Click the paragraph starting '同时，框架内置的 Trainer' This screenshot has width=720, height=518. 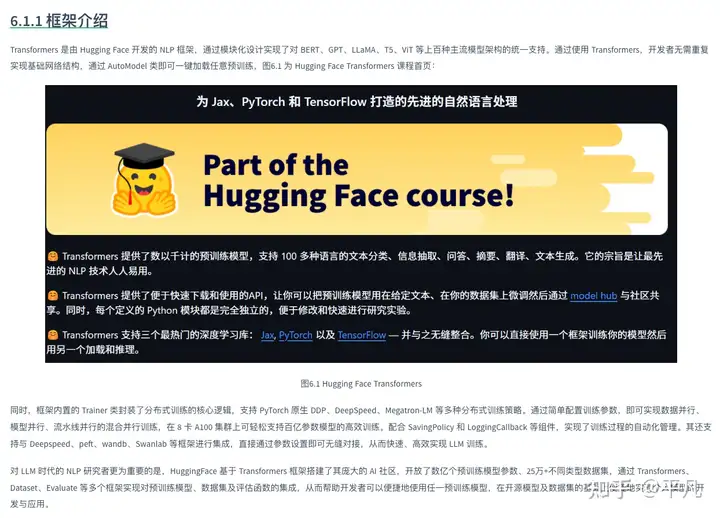[360, 427]
